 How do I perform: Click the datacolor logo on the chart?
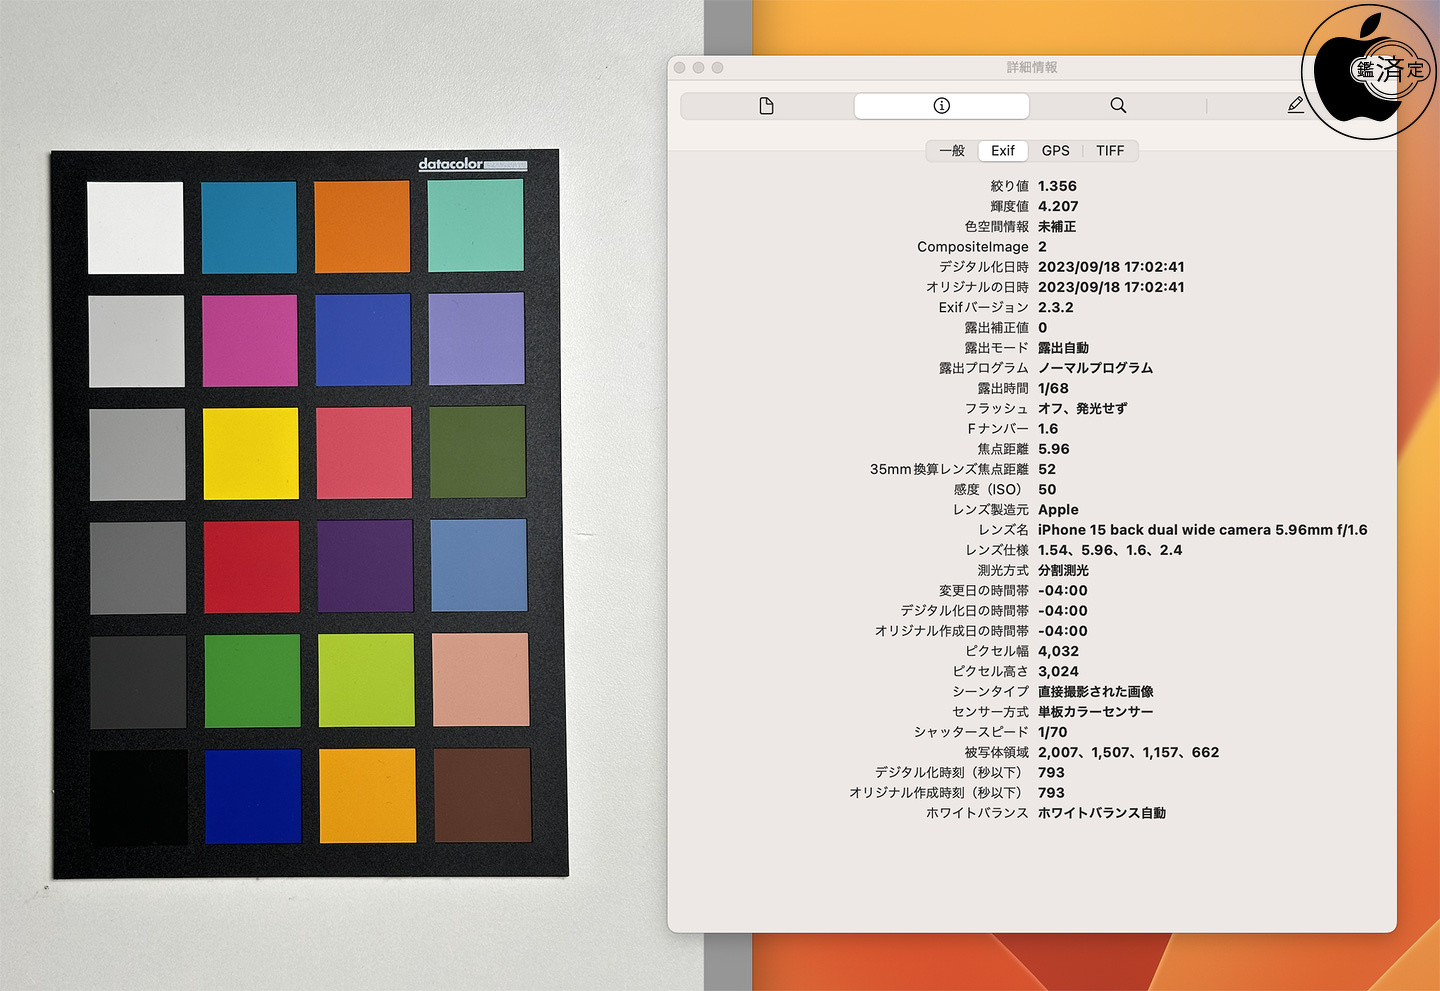coord(451,164)
